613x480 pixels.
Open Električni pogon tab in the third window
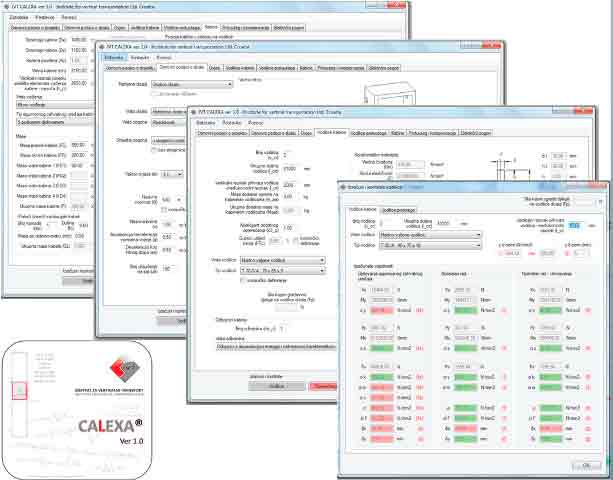475,133
